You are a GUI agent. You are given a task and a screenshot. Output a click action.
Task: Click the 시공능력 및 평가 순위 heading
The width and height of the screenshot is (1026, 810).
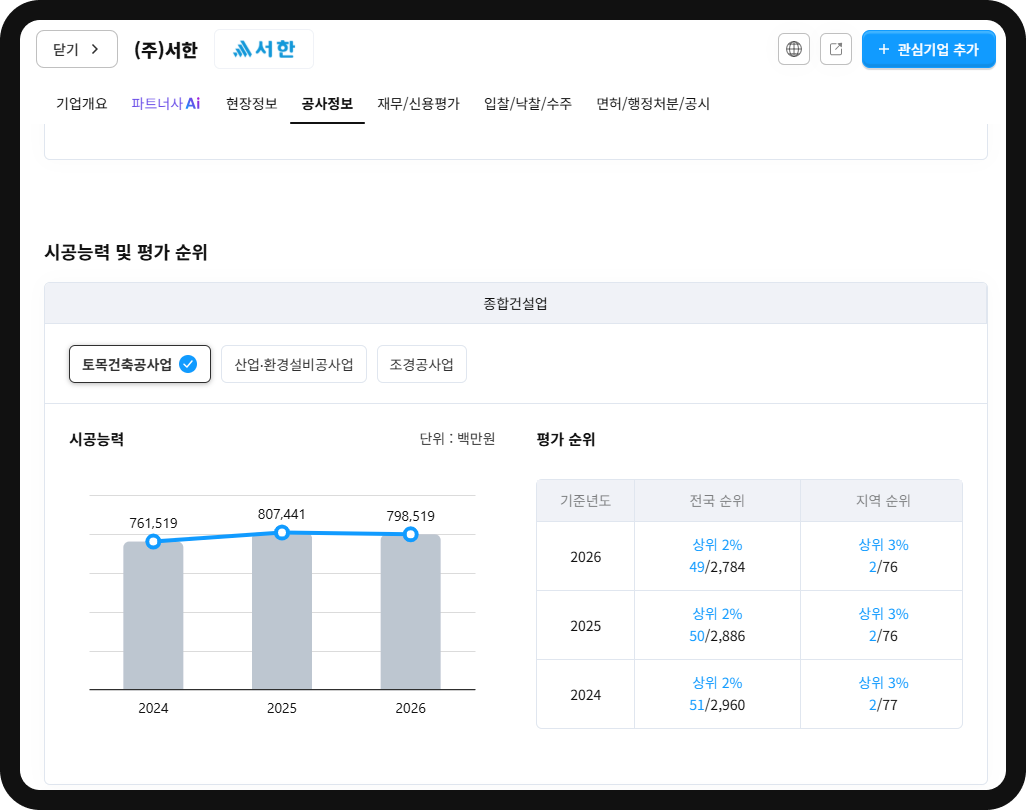point(126,252)
